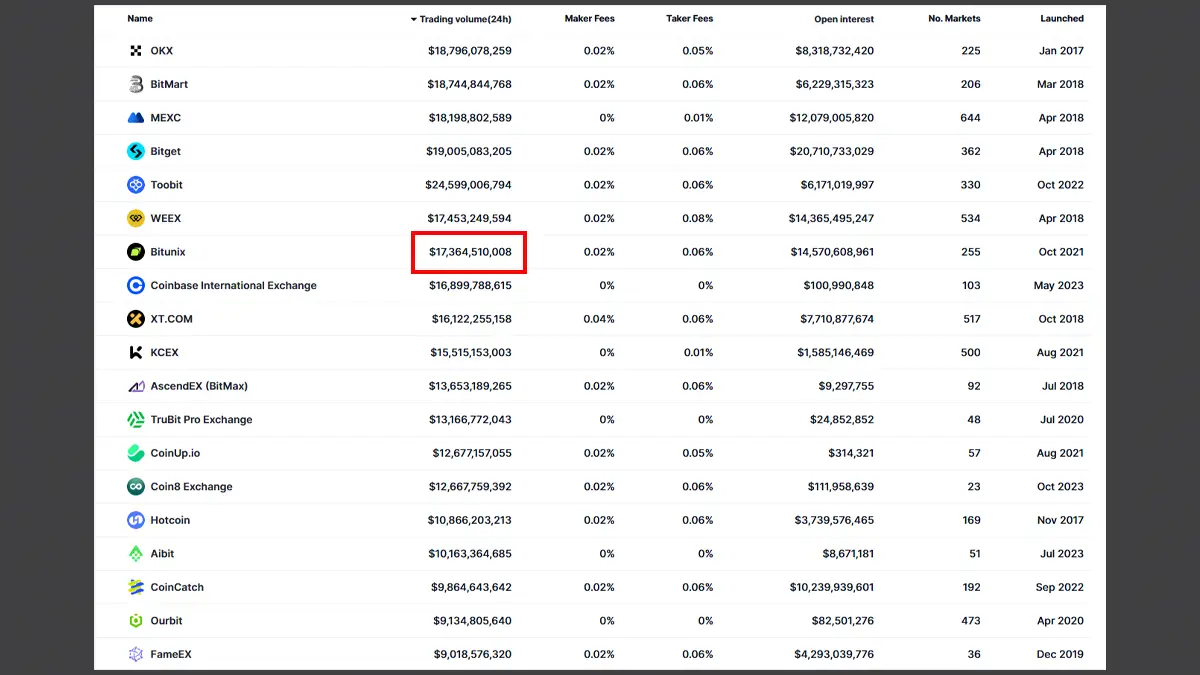
Task: Select Bitget open interest $20,710,733,029
Action: click(x=831, y=151)
